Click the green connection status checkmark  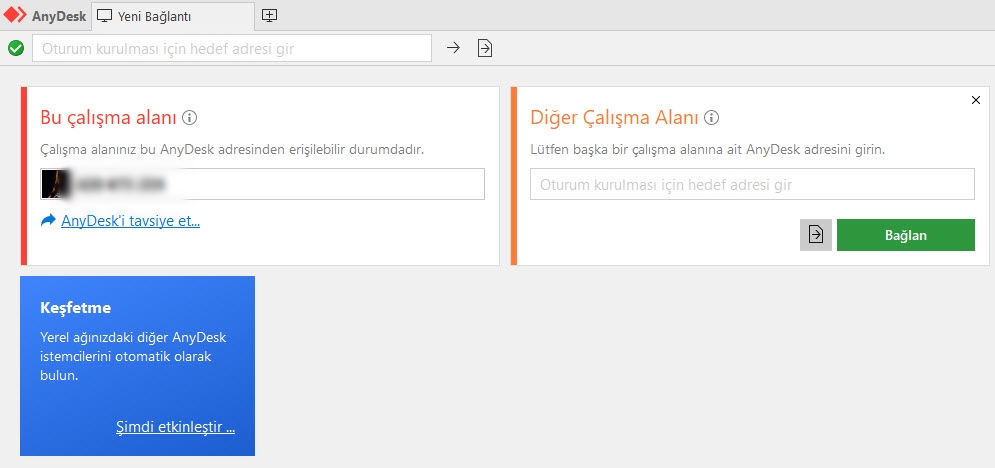coord(15,48)
